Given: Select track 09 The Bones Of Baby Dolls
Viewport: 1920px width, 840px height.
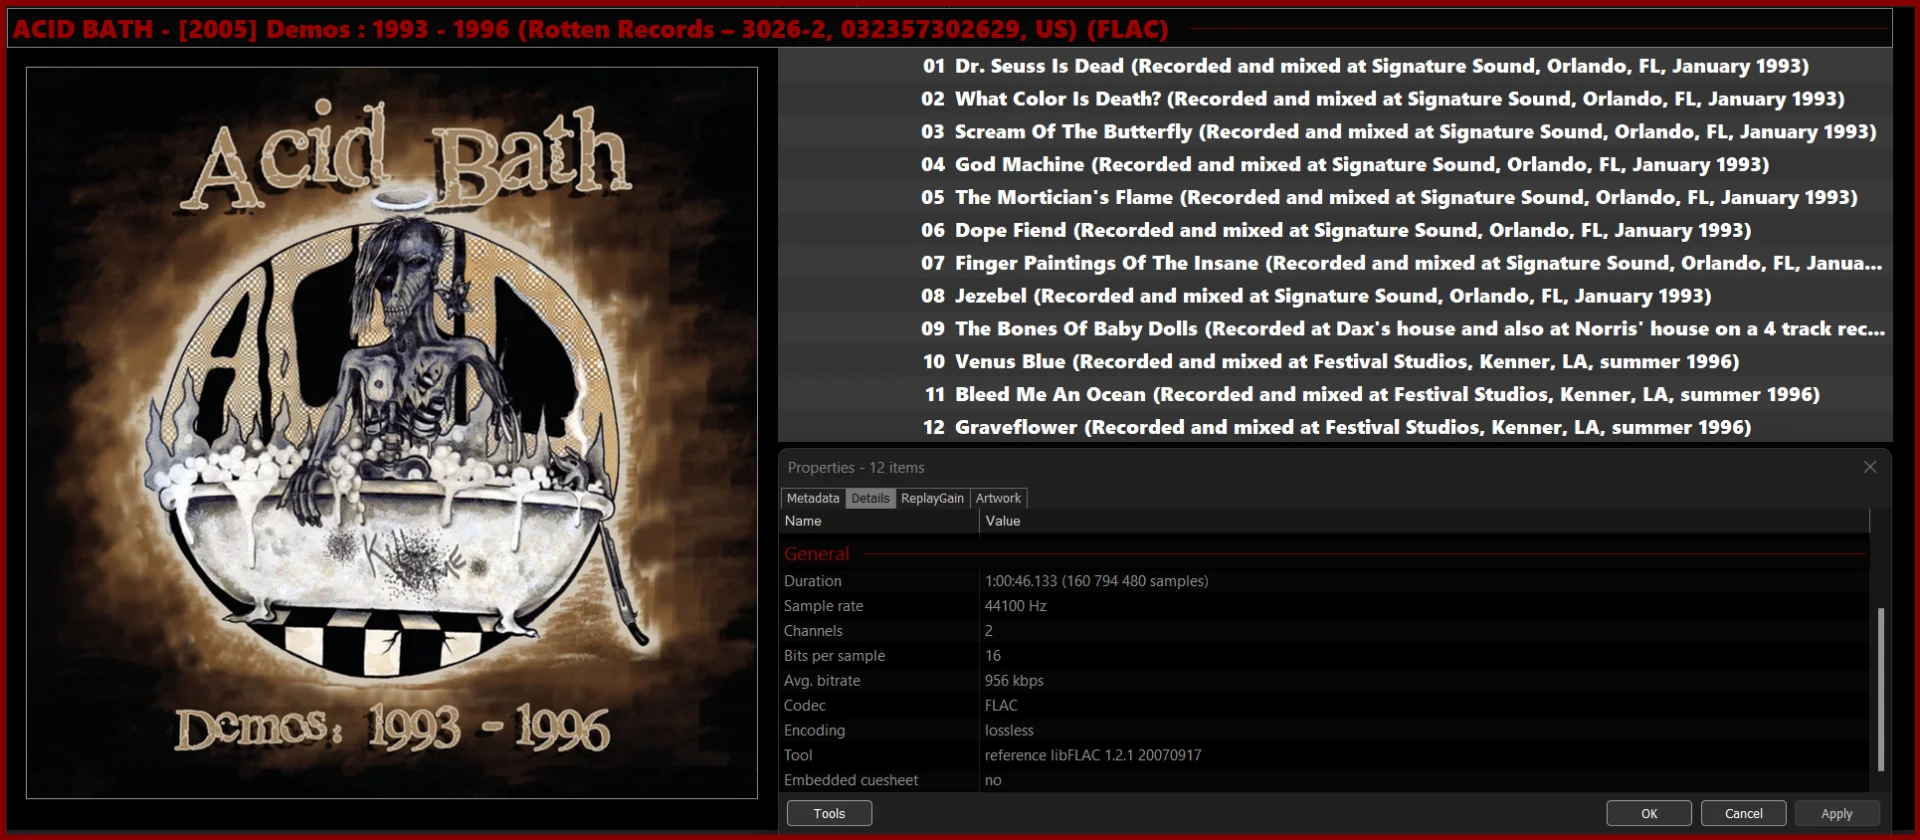Looking at the screenshot, I should pyautogui.click(x=1335, y=329).
